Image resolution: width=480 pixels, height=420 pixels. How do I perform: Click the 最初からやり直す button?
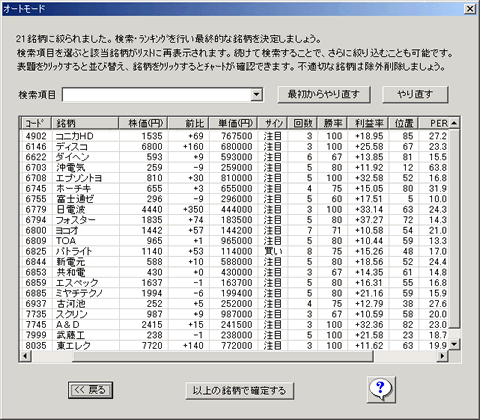324,94
